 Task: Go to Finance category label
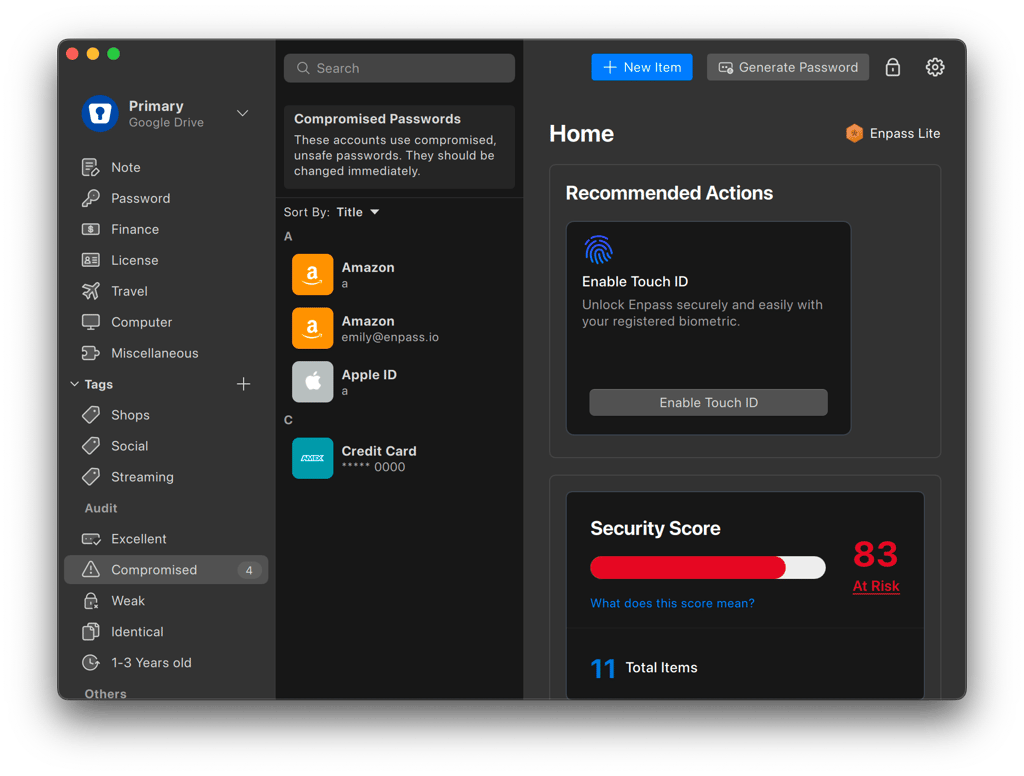135,229
